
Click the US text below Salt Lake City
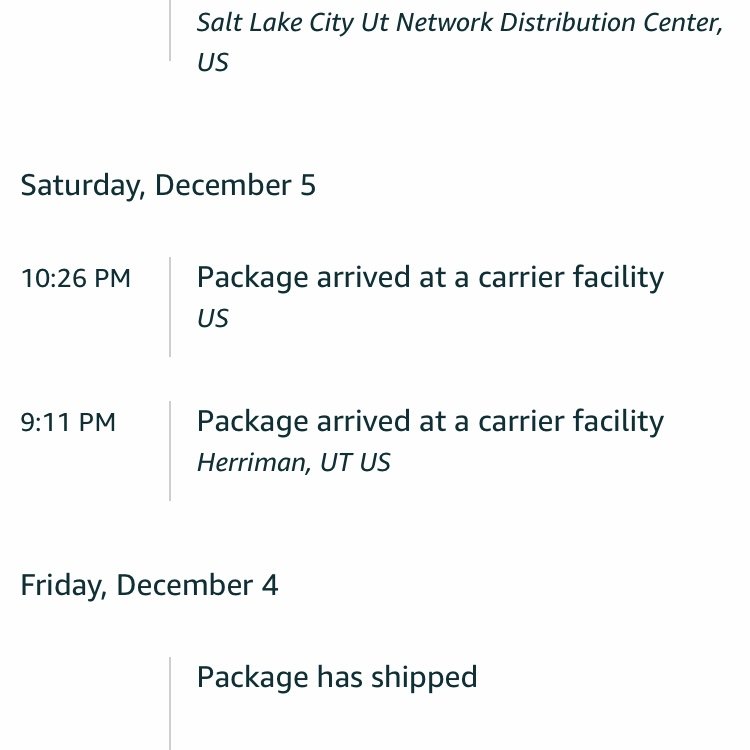pos(213,63)
